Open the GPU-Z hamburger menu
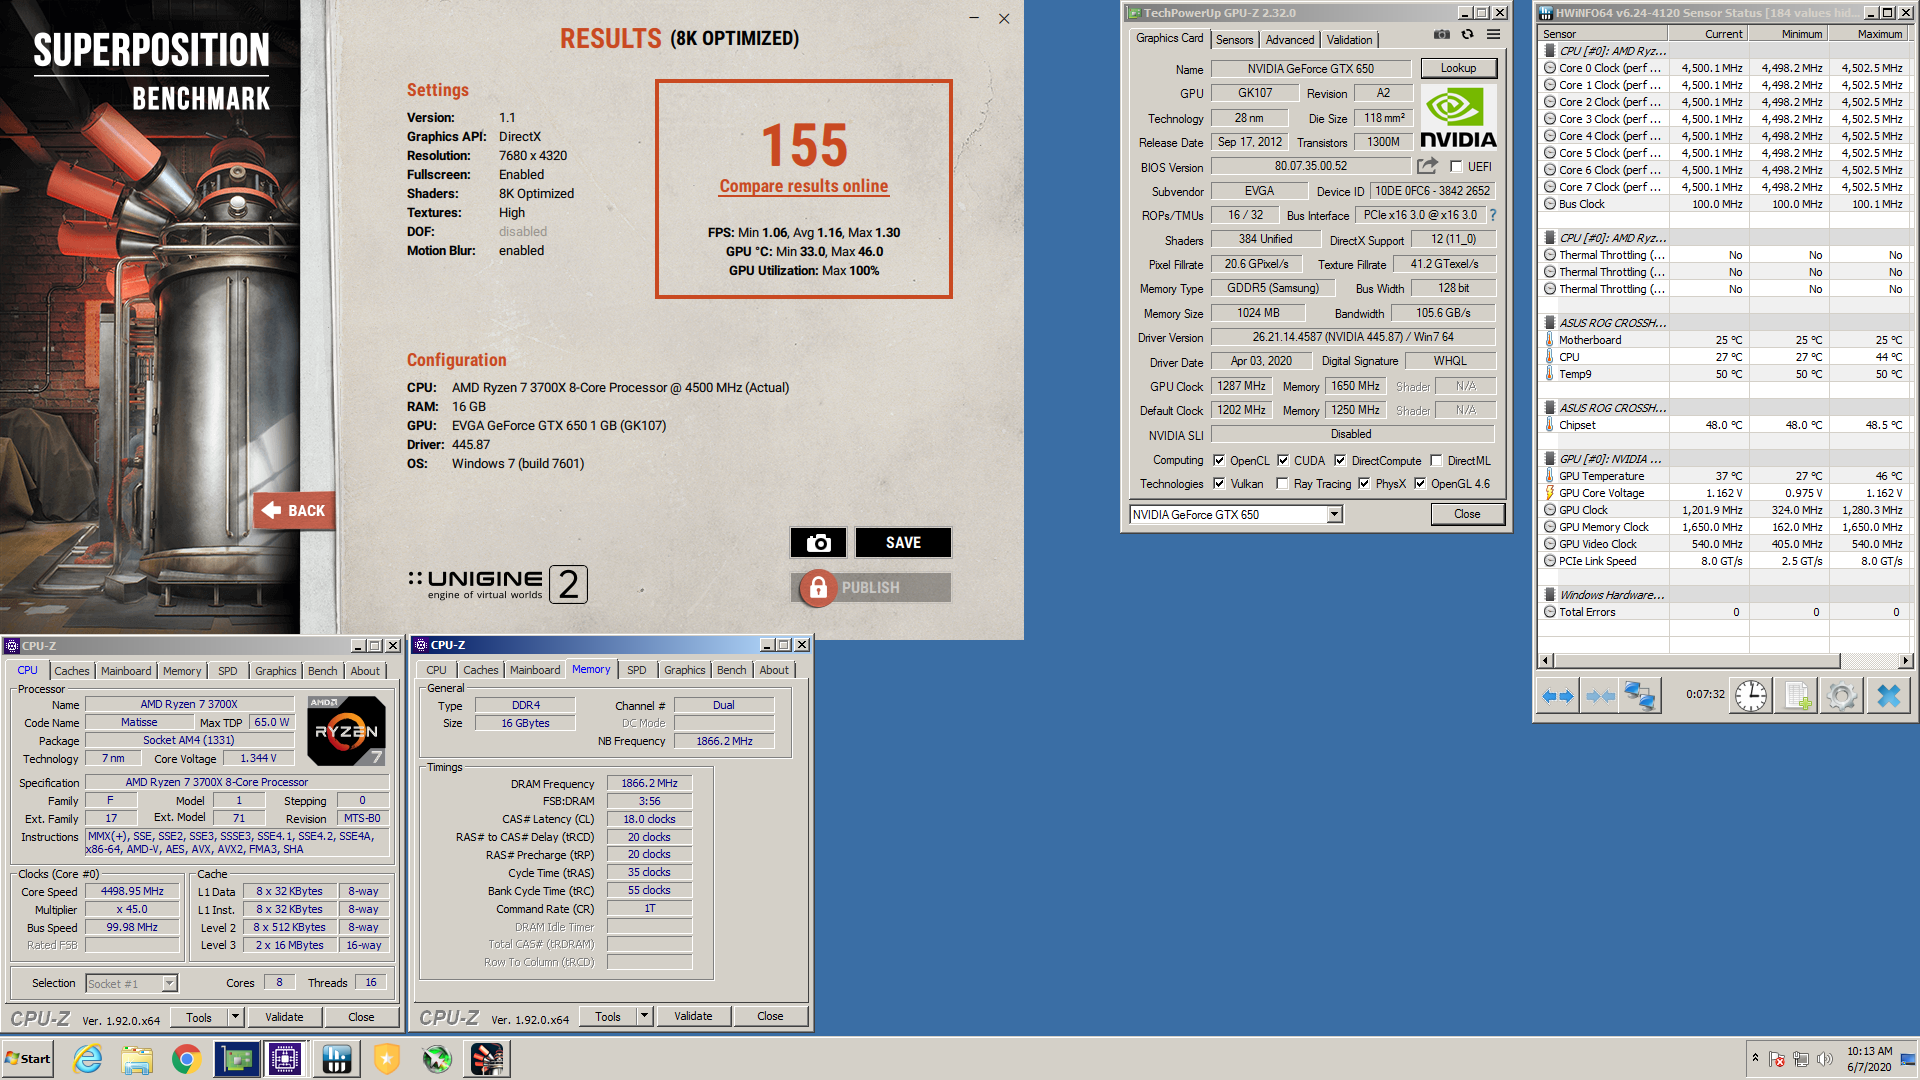This screenshot has height=1080, width=1920. coord(1493,35)
